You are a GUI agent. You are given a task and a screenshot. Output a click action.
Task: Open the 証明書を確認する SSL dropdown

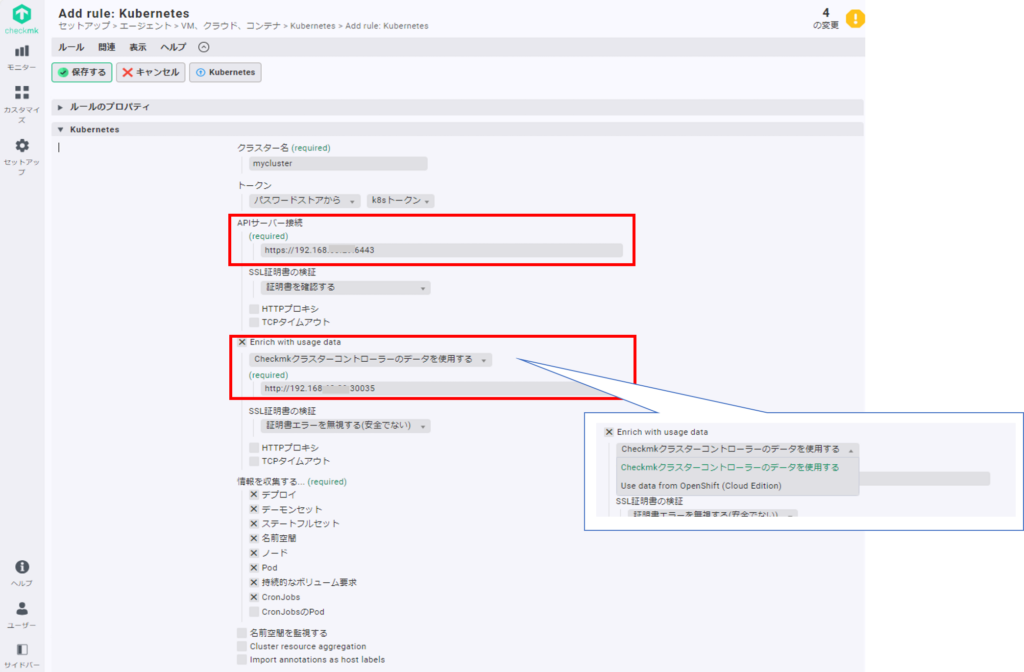[x=345, y=287]
